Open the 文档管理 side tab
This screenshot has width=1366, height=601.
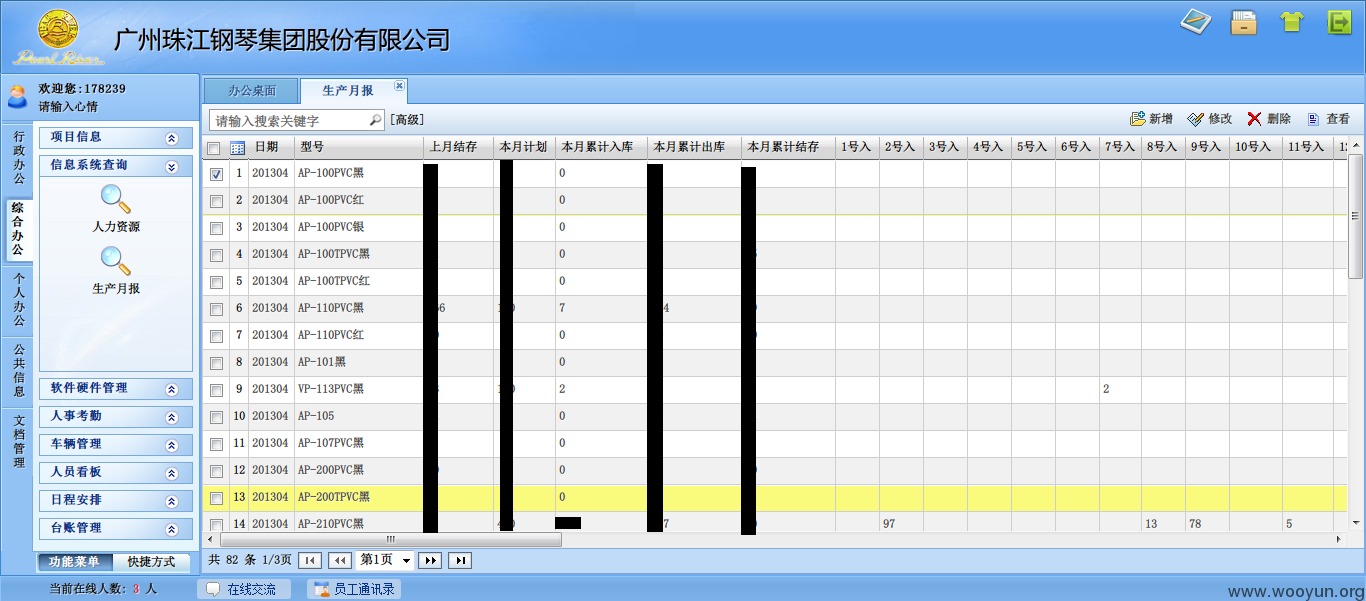pos(18,442)
